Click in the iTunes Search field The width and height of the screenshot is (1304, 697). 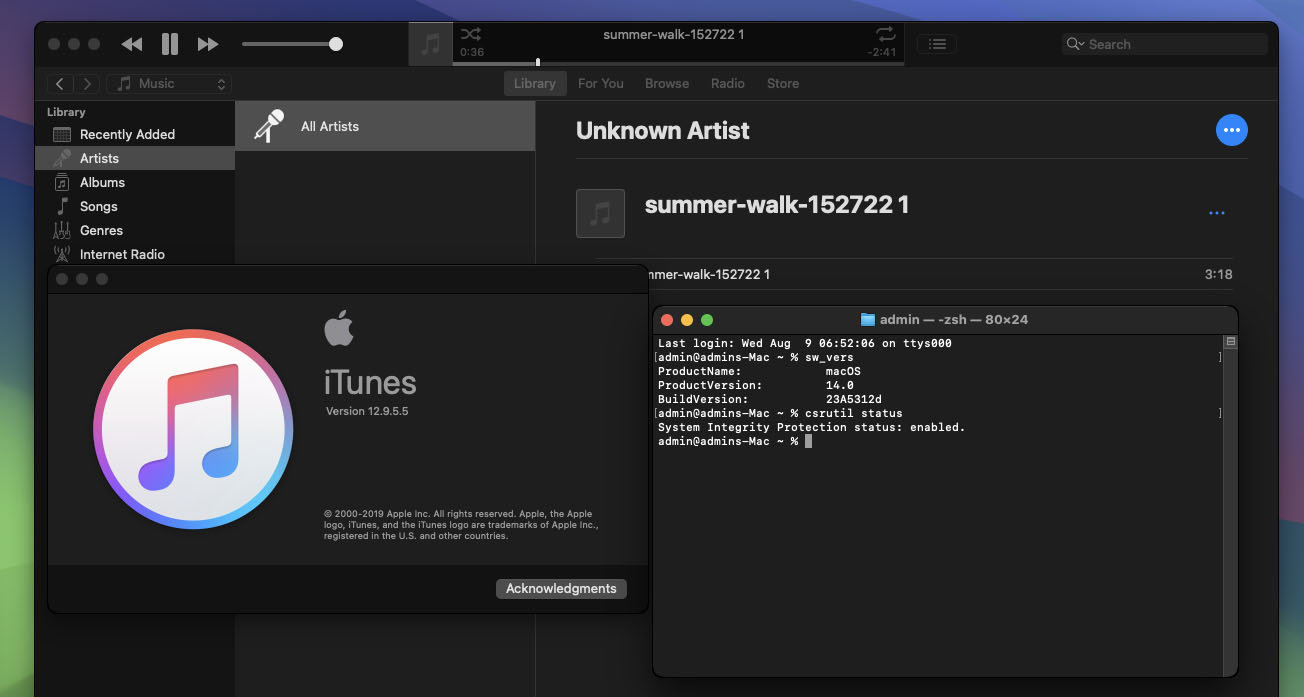pos(1165,44)
